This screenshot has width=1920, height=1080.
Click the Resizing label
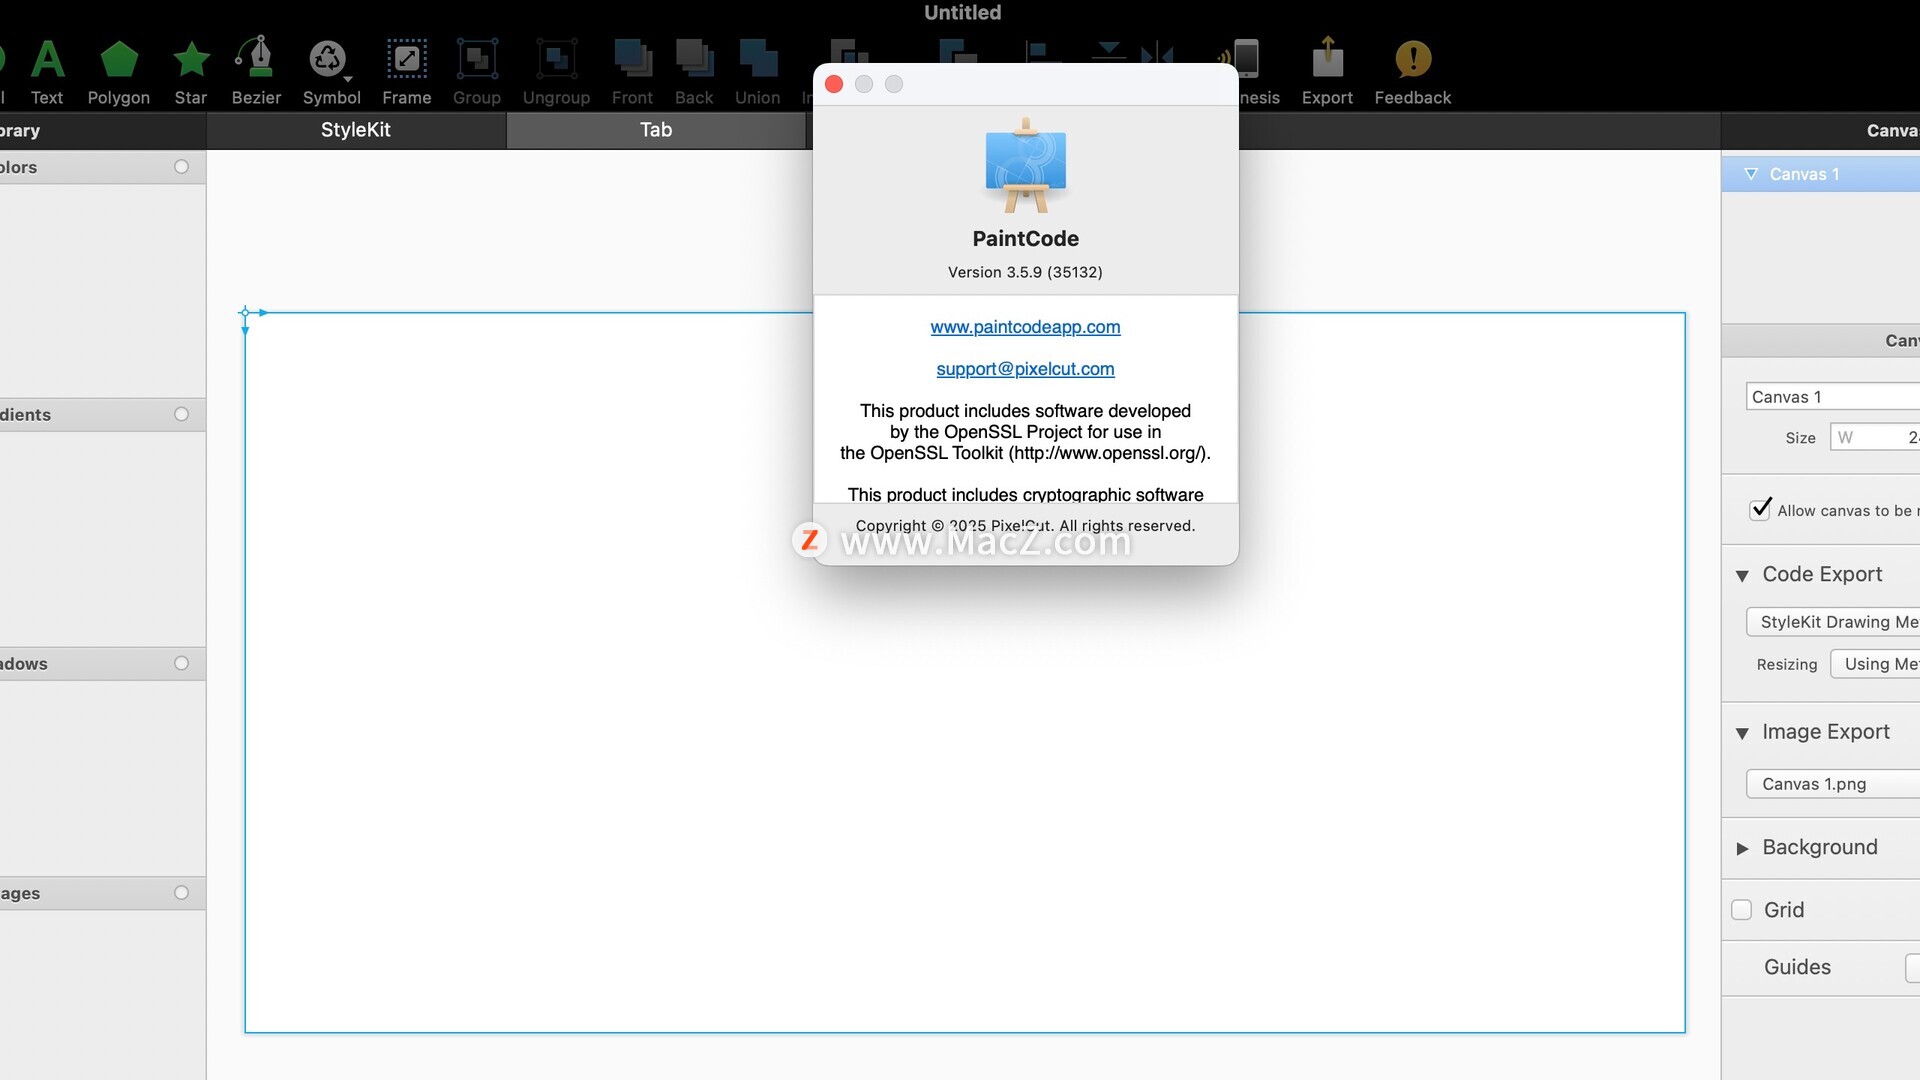1787,665
